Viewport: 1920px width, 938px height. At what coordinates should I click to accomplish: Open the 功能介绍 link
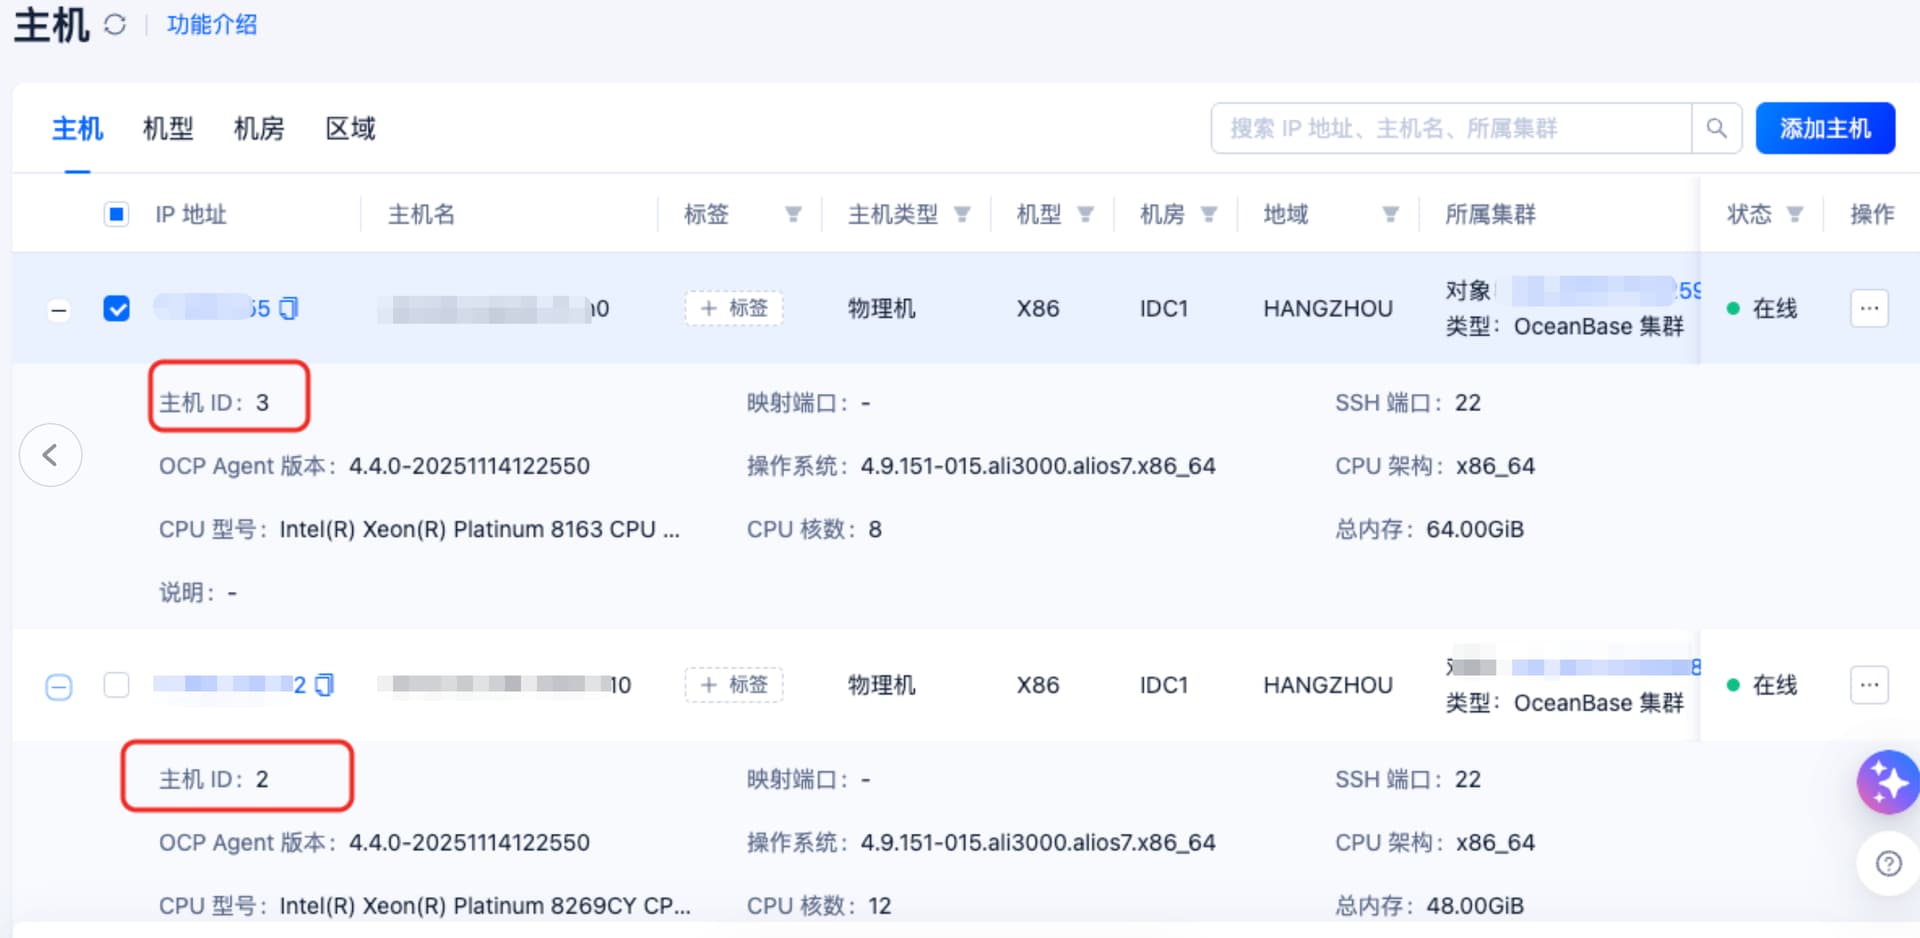click(x=212, y=25)
